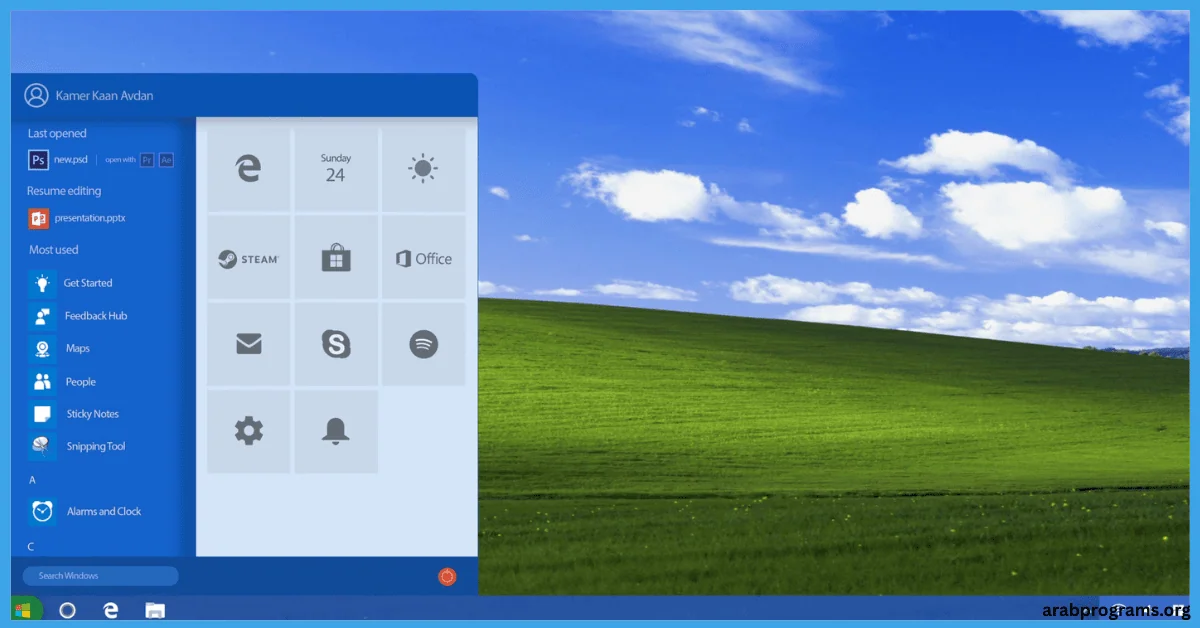The width and height of the screenshot is (1200, 628).
Task: Select the Get Started label
Action: [88, 283]
